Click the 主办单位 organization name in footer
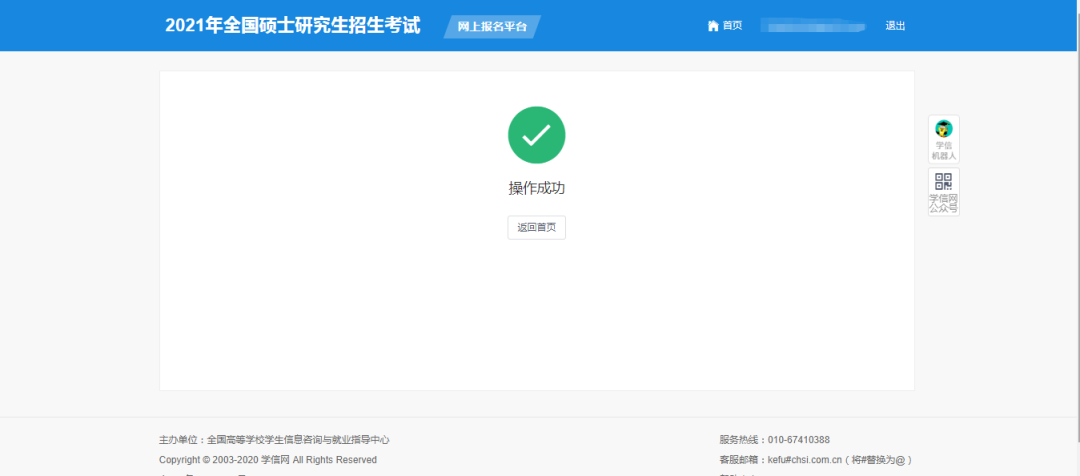The image size is (1080, 476). tap(298, 440)
